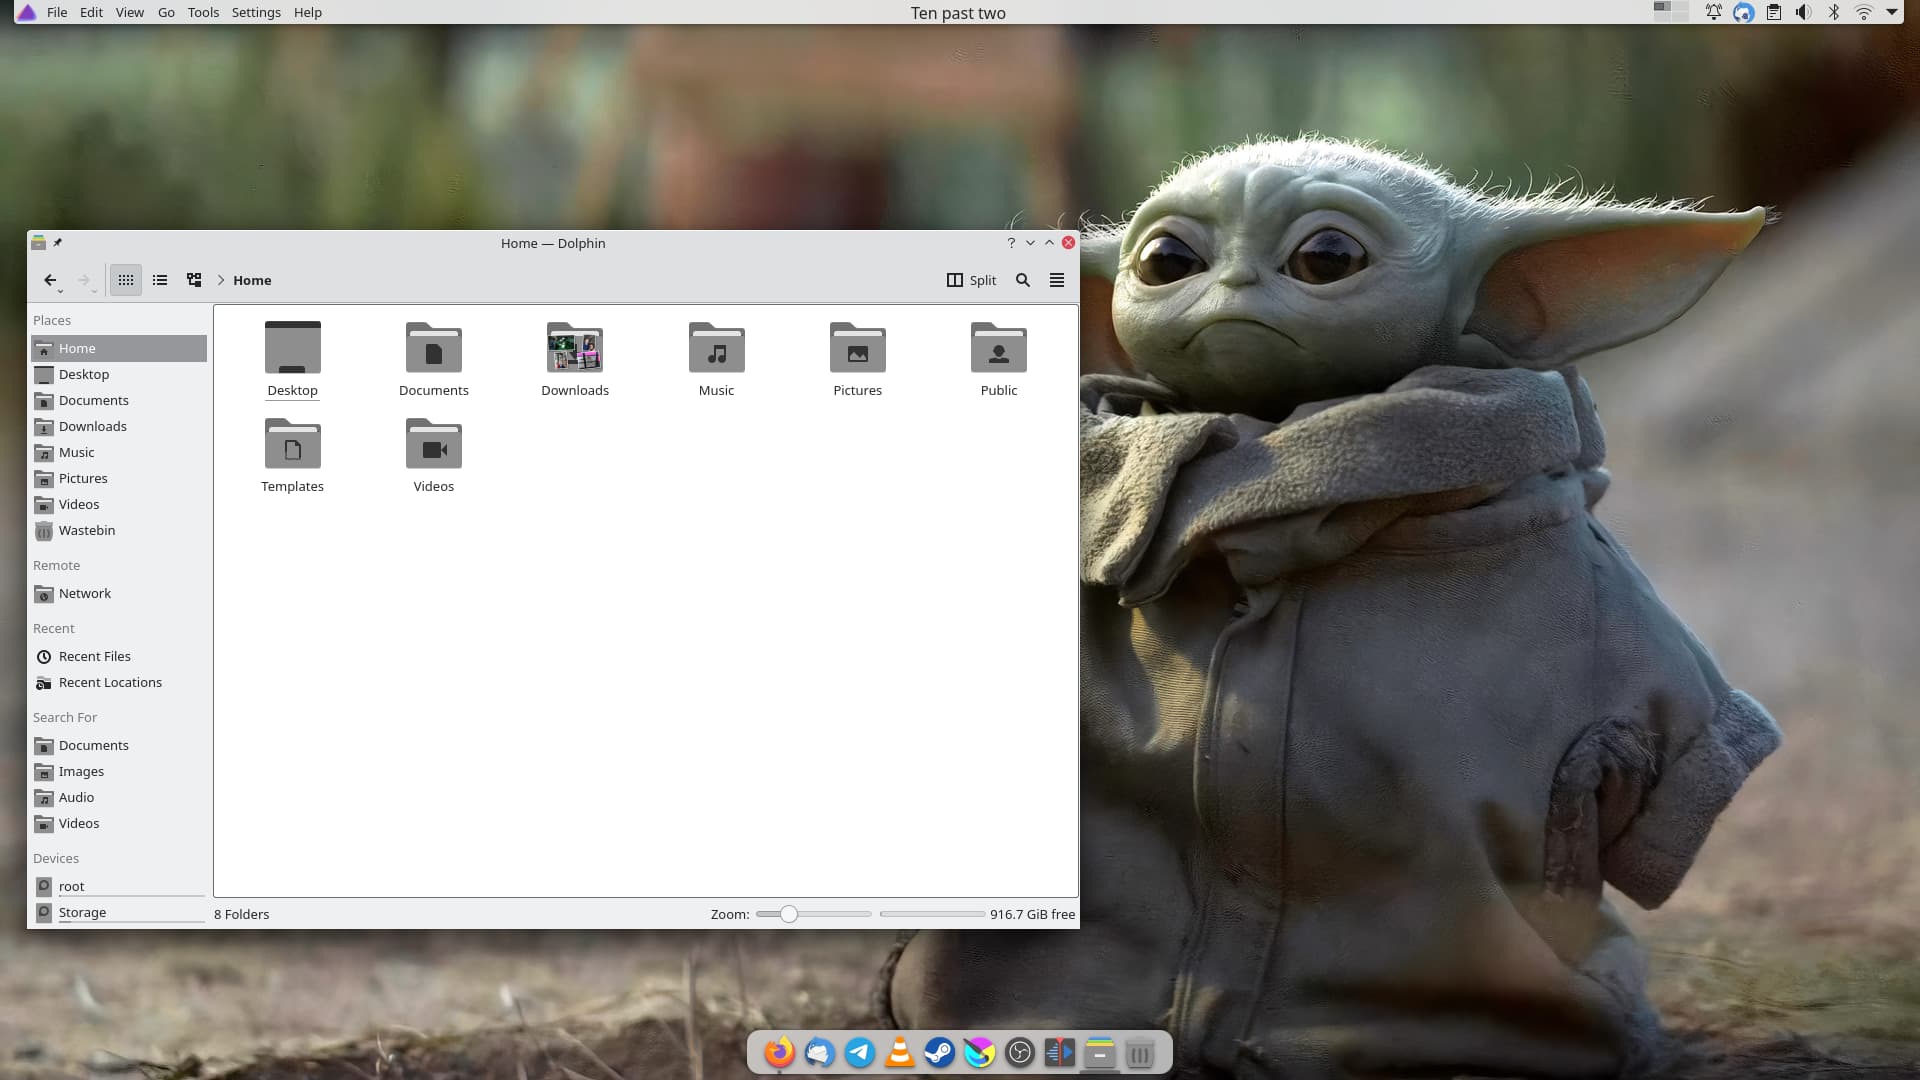Open back-history dropdown under back arrow

60,291
